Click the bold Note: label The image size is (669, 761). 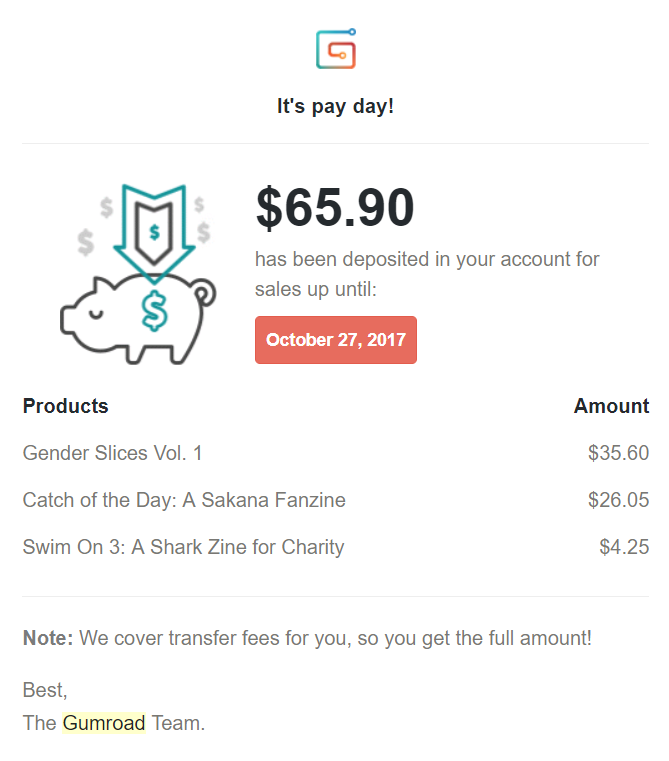(x=48, y=637)
